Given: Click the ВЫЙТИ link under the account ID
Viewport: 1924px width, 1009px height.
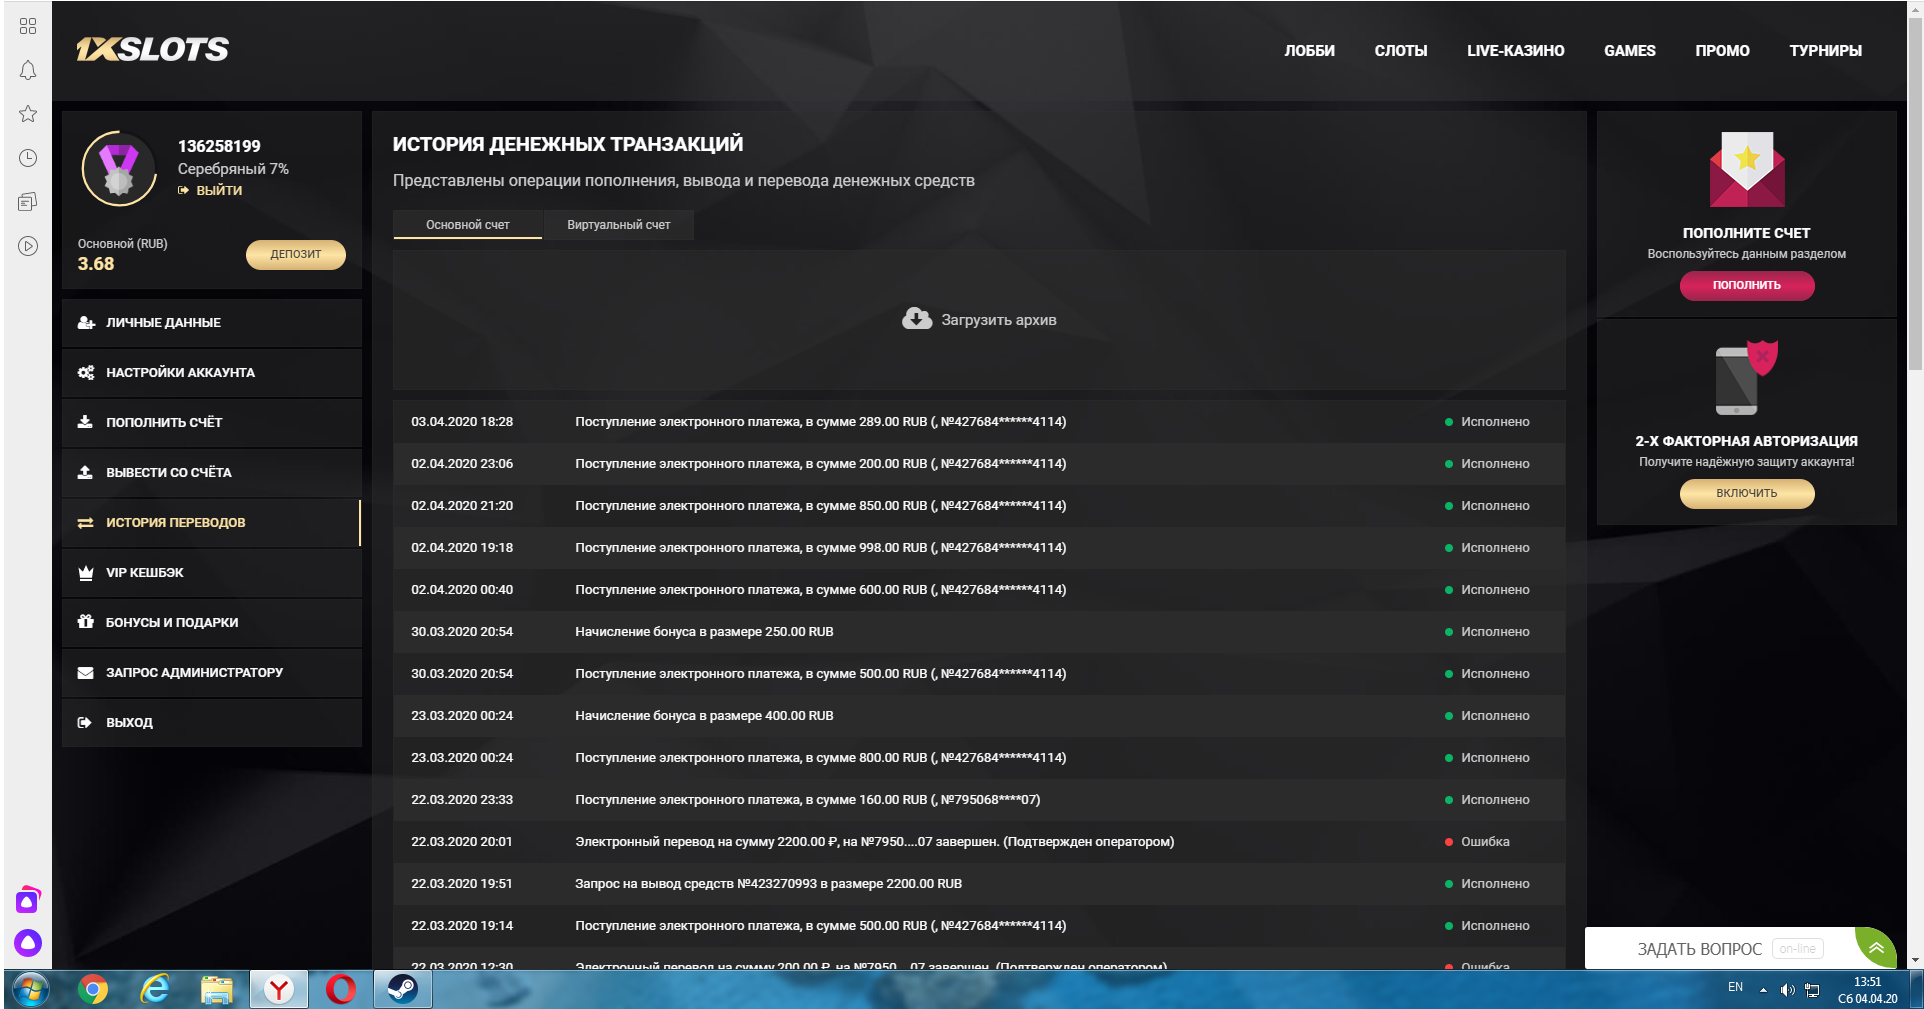Looking at the screenshot, I should point(210,190).
